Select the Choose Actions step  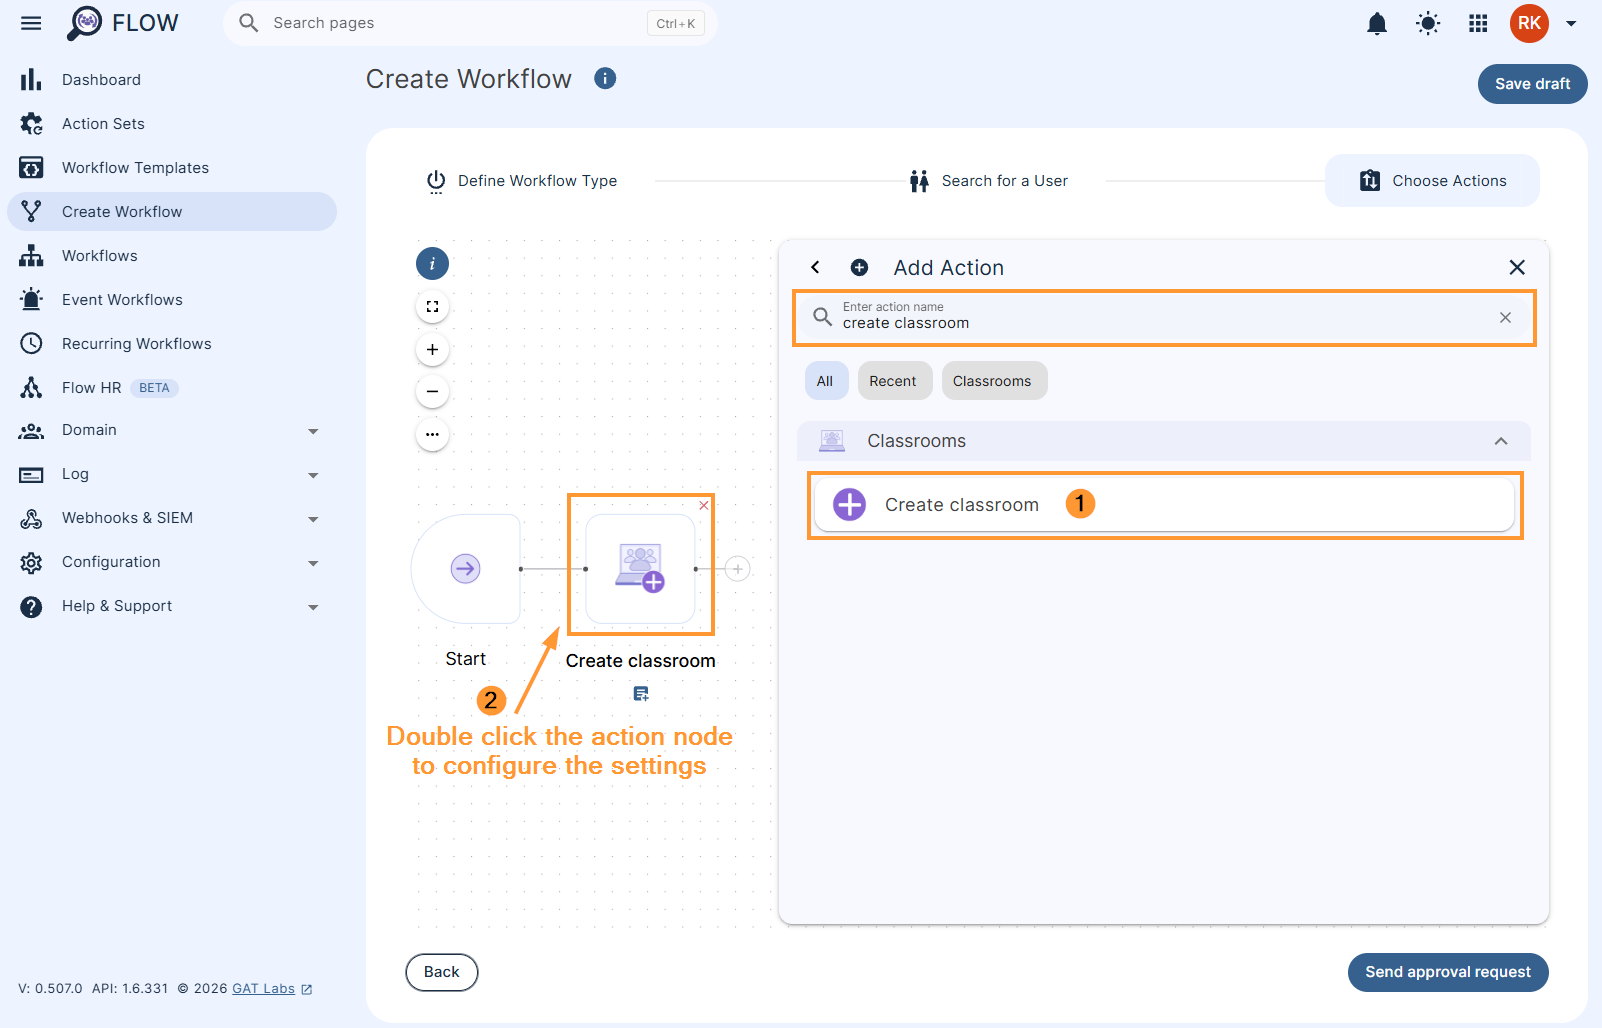click(x=1432, y=181)
